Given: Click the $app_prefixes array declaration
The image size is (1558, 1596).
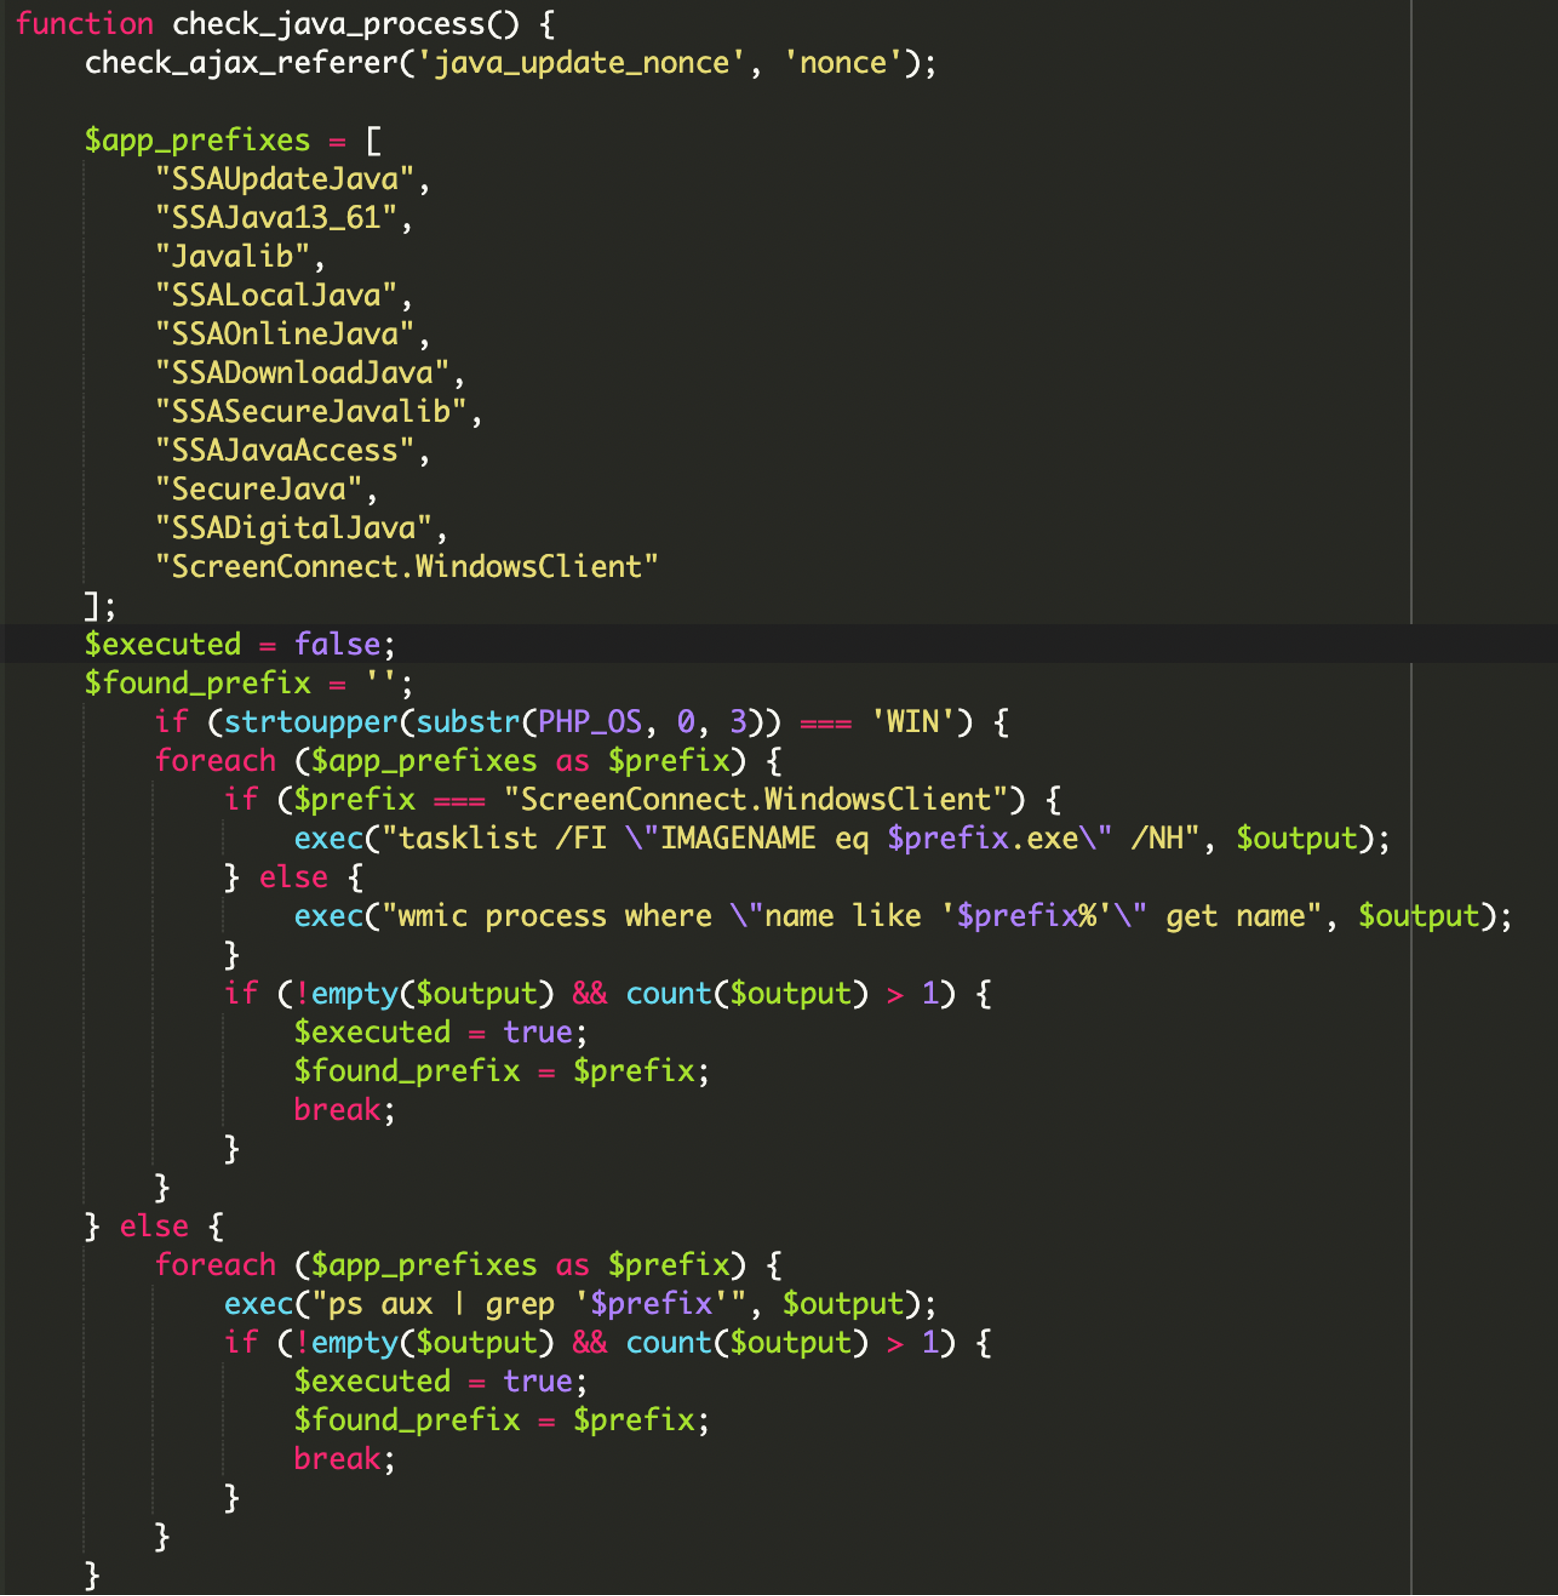Looking at the screenshot, I should (232, 140).
